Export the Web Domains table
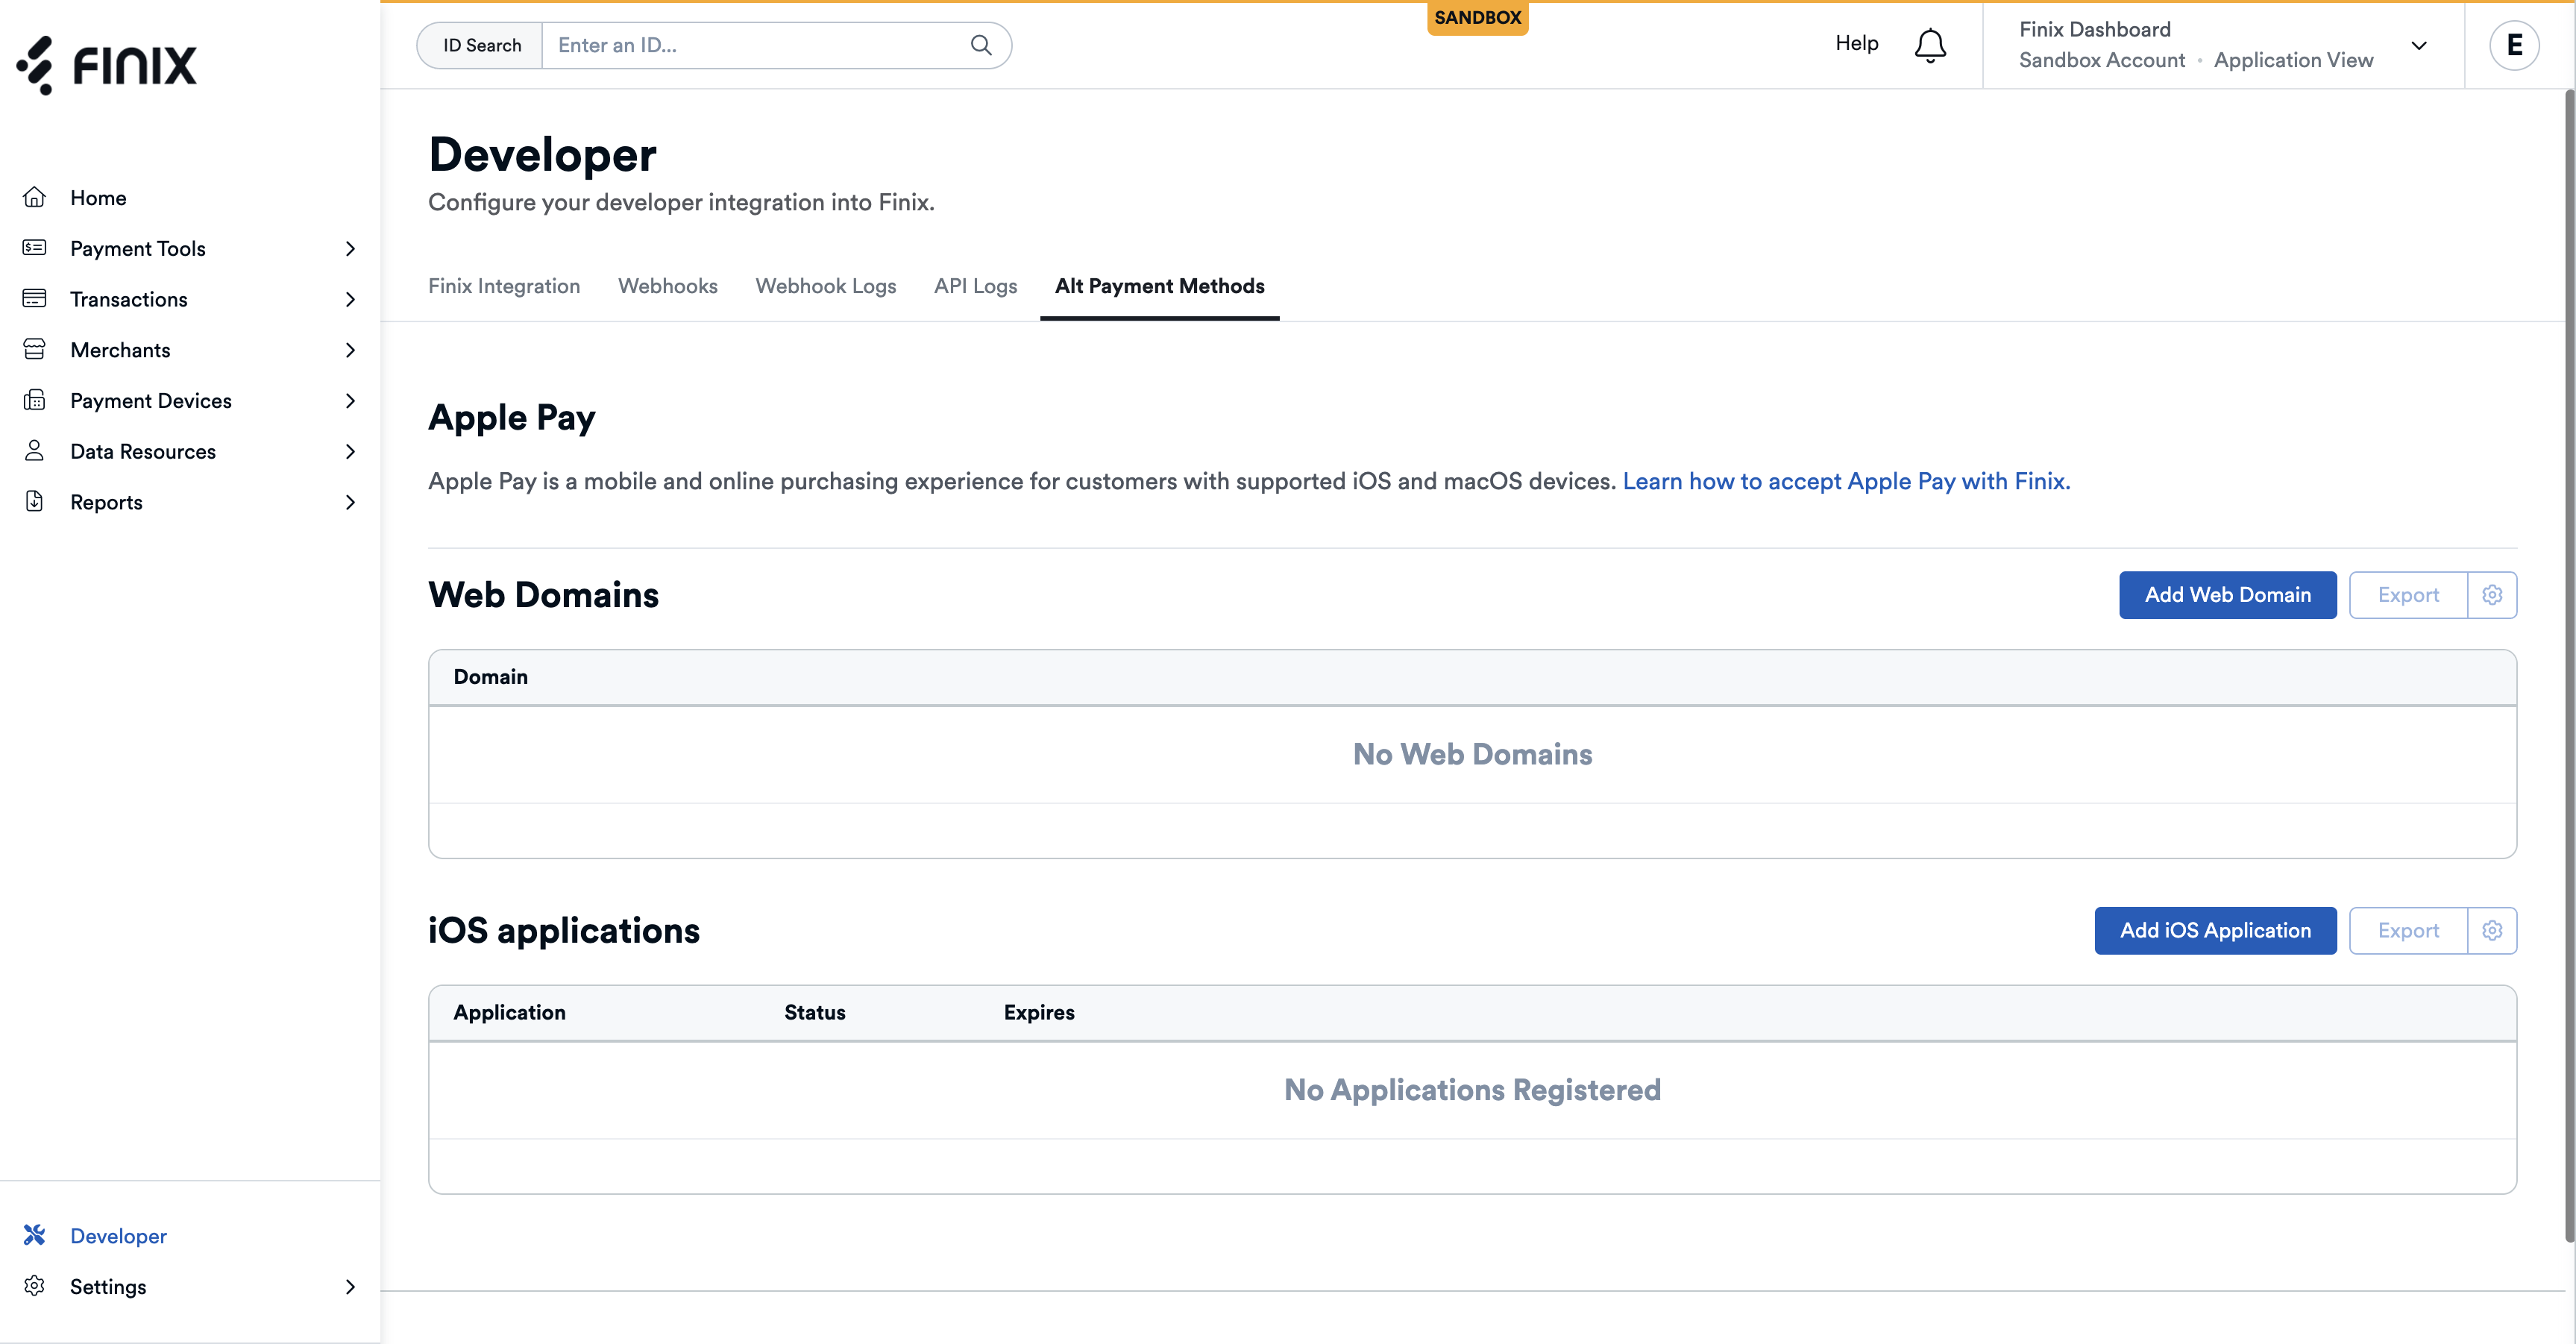2576x1344 pixels. click(x=2408, y=595)
